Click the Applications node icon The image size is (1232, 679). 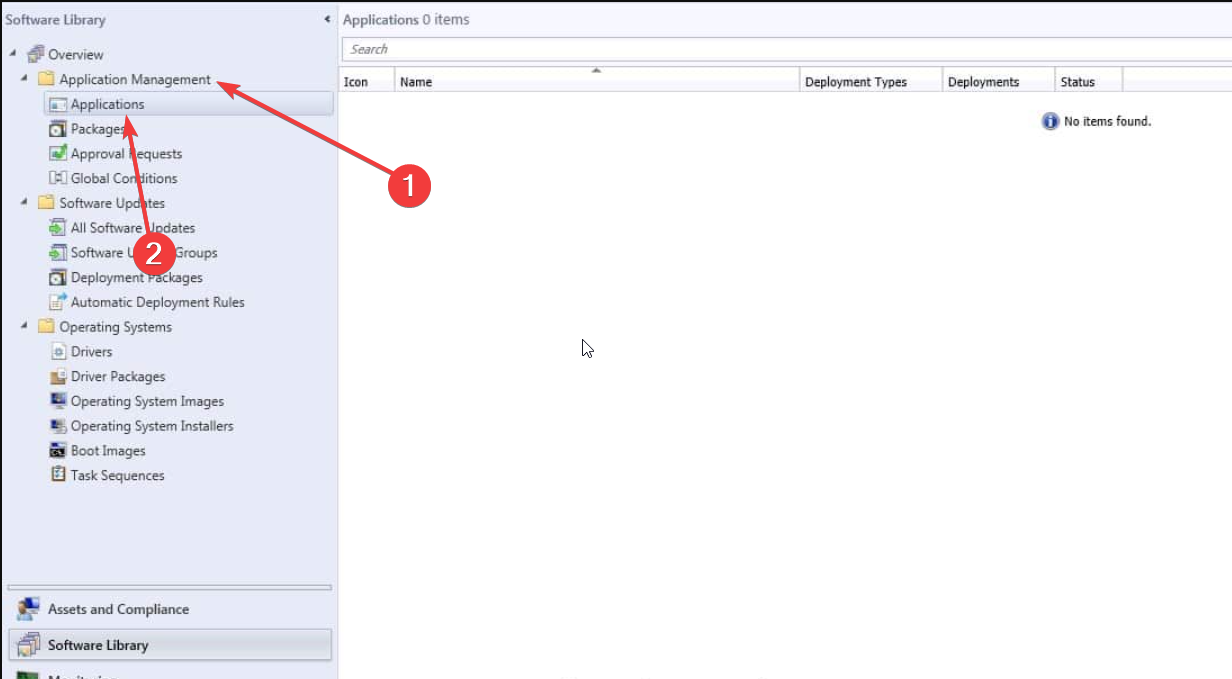coord(58,104)
